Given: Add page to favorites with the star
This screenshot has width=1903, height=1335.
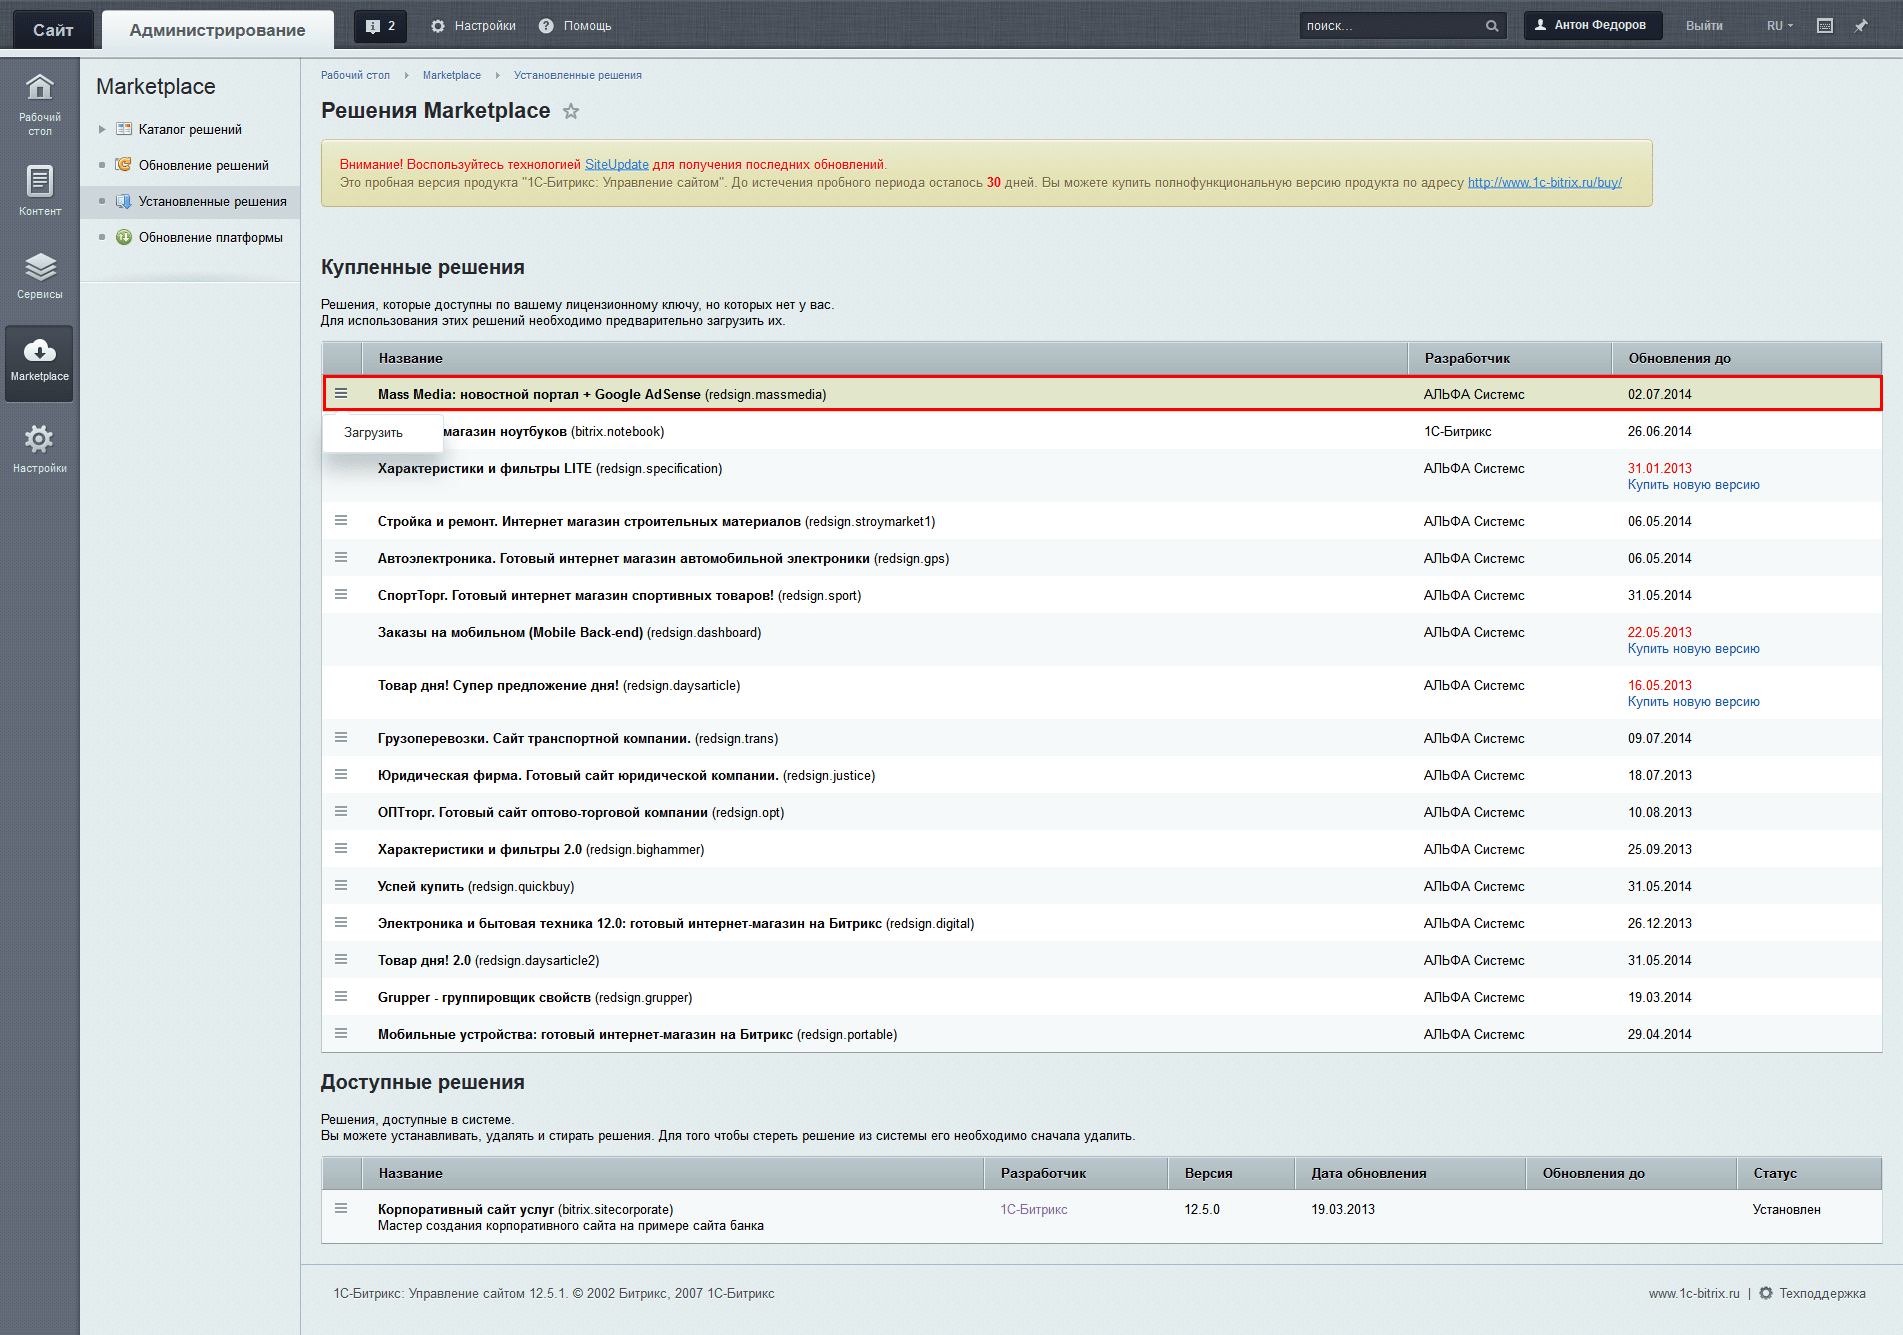Looking at the screenshot, I should pos(571,111).
